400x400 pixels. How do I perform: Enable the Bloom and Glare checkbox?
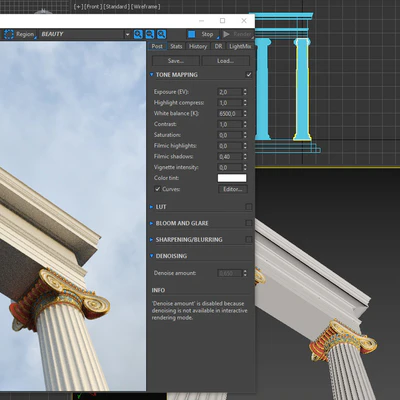click(x=249, y=223)
